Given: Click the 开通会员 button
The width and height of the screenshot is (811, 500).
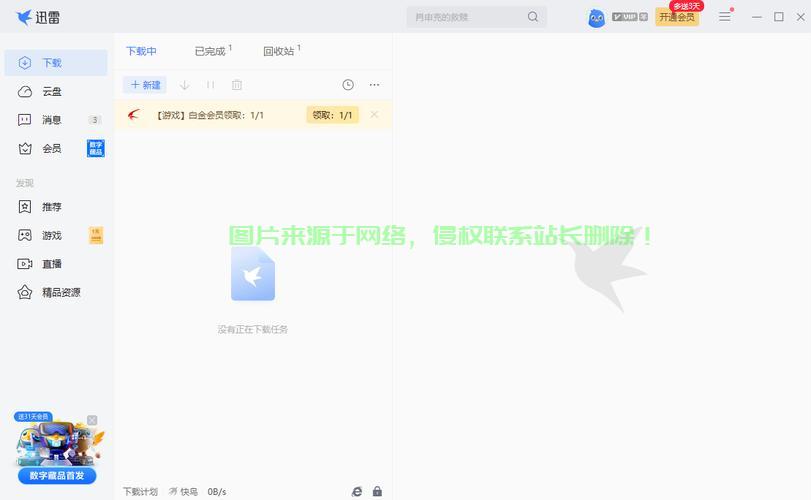Looking at the screenshot, I should pyautogui.click(x=677, y=17).
